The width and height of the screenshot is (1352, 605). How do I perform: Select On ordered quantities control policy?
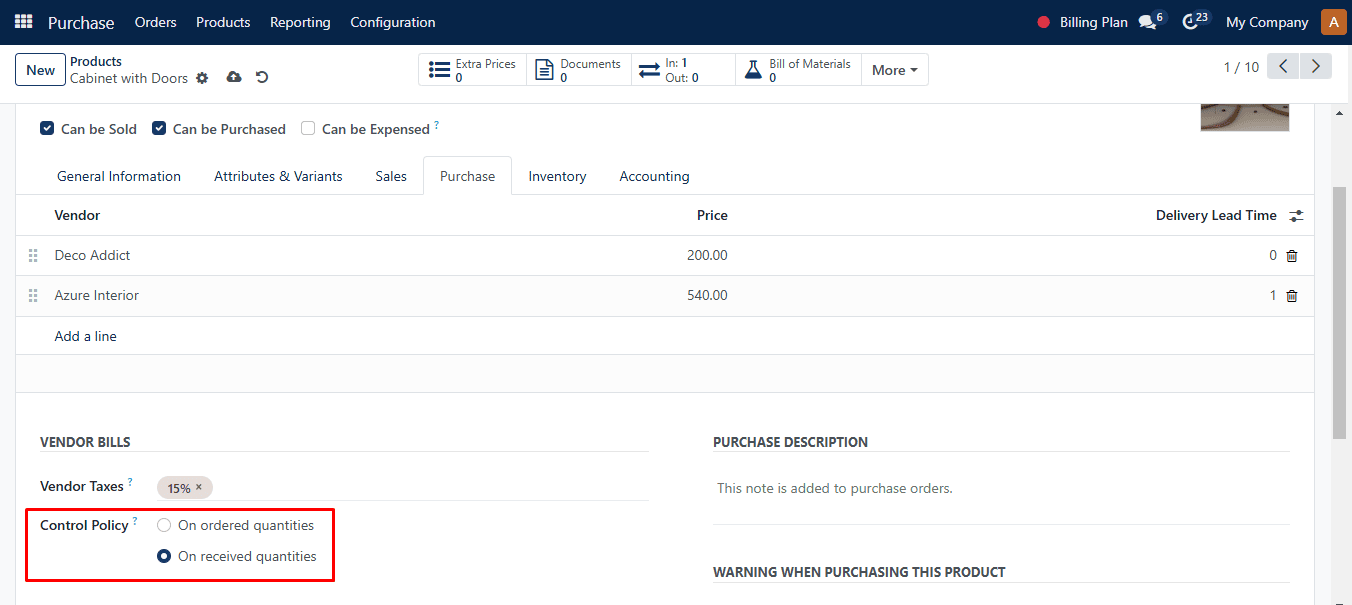pyautogui.click(x=164, y=525)
